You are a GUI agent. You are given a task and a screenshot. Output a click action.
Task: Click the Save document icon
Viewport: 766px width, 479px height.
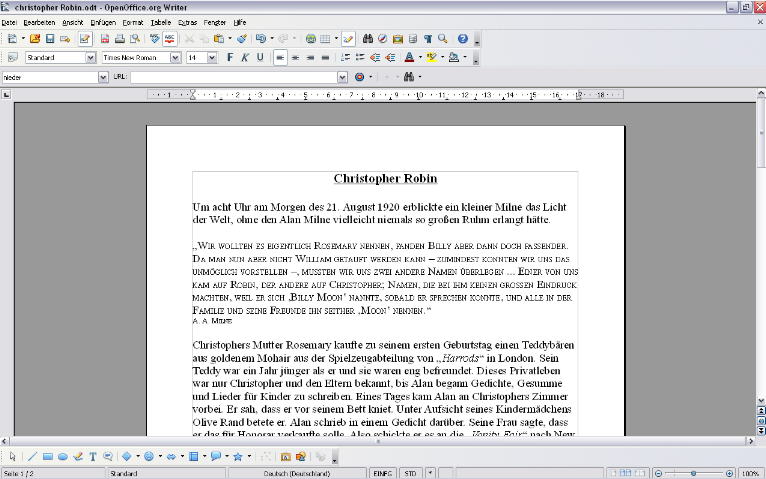point(50,39)
